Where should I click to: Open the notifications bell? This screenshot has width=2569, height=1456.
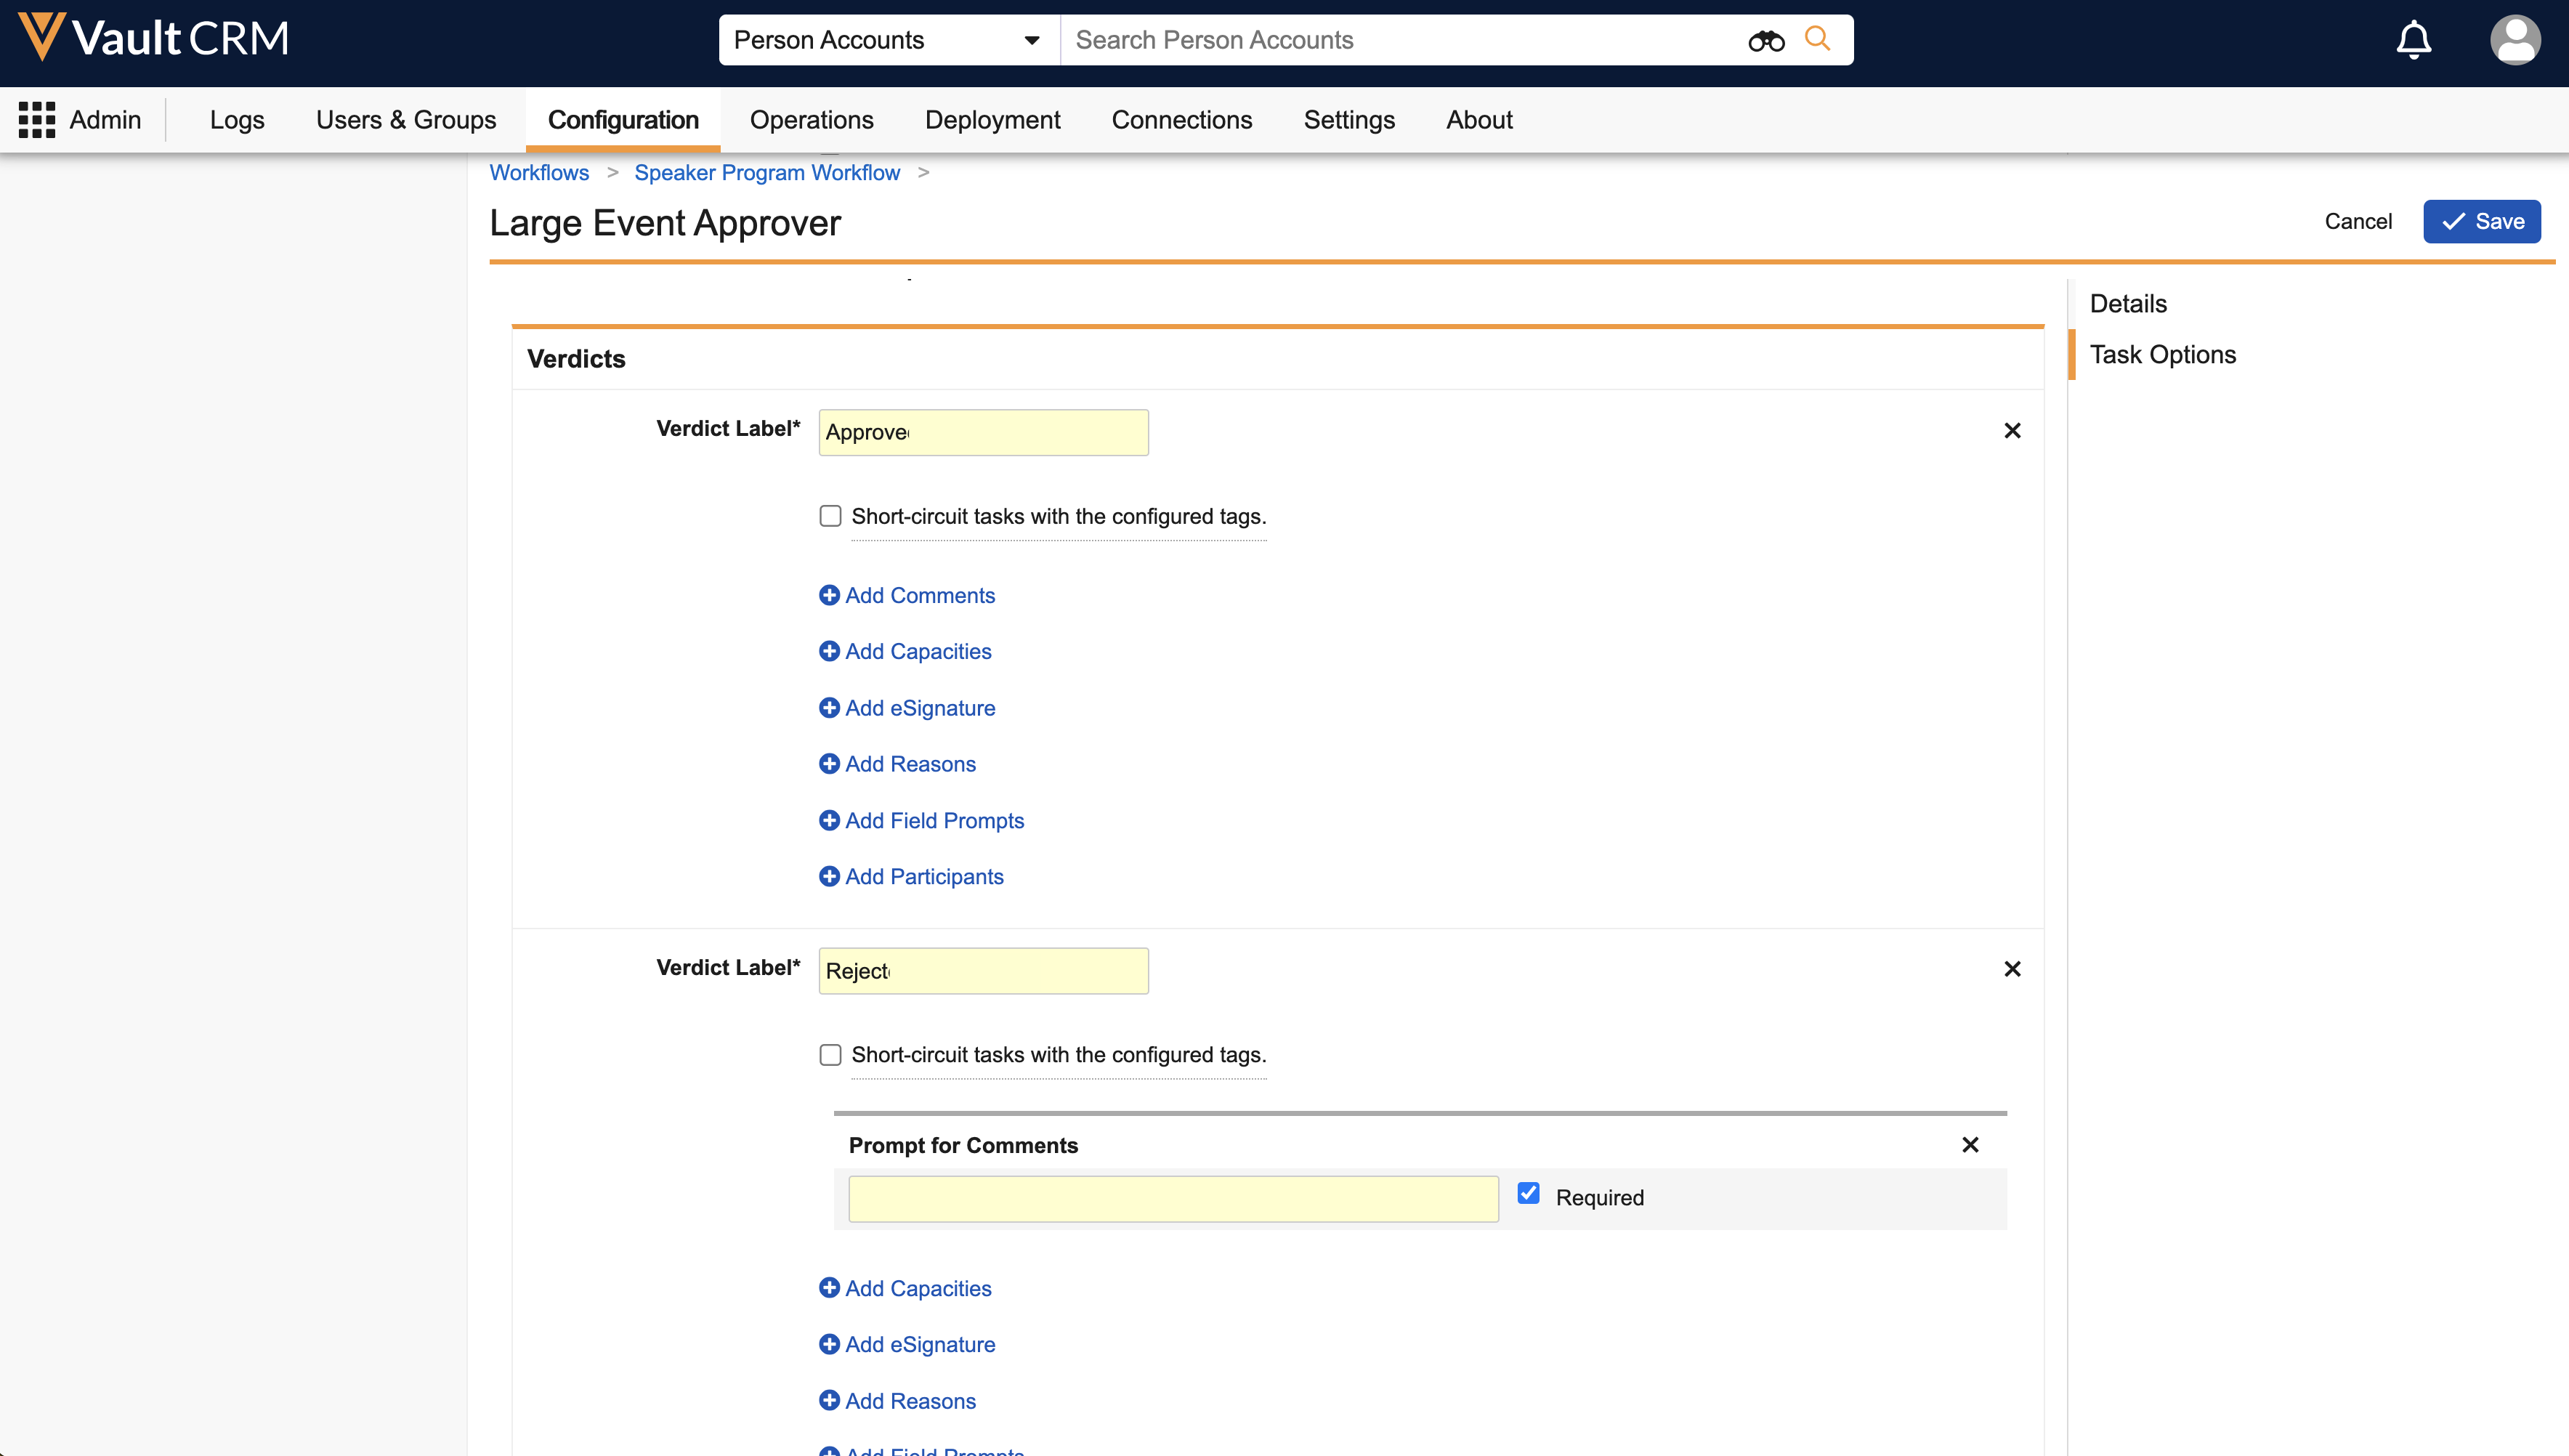(2413, 40)
